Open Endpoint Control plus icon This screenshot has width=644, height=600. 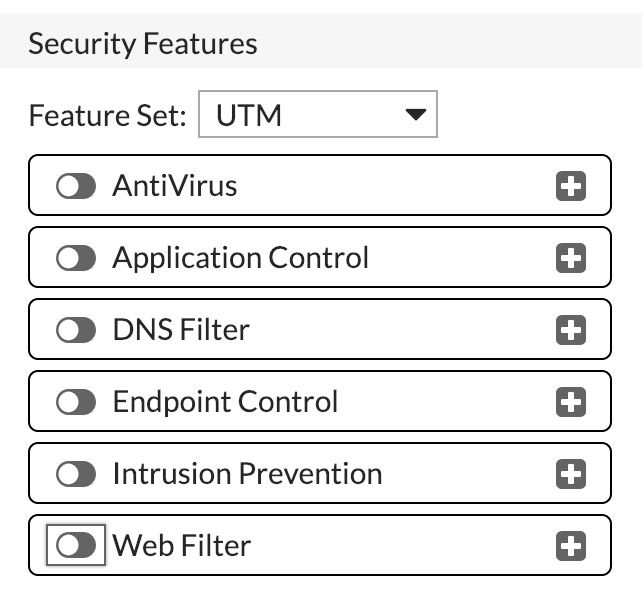[570, 402]
